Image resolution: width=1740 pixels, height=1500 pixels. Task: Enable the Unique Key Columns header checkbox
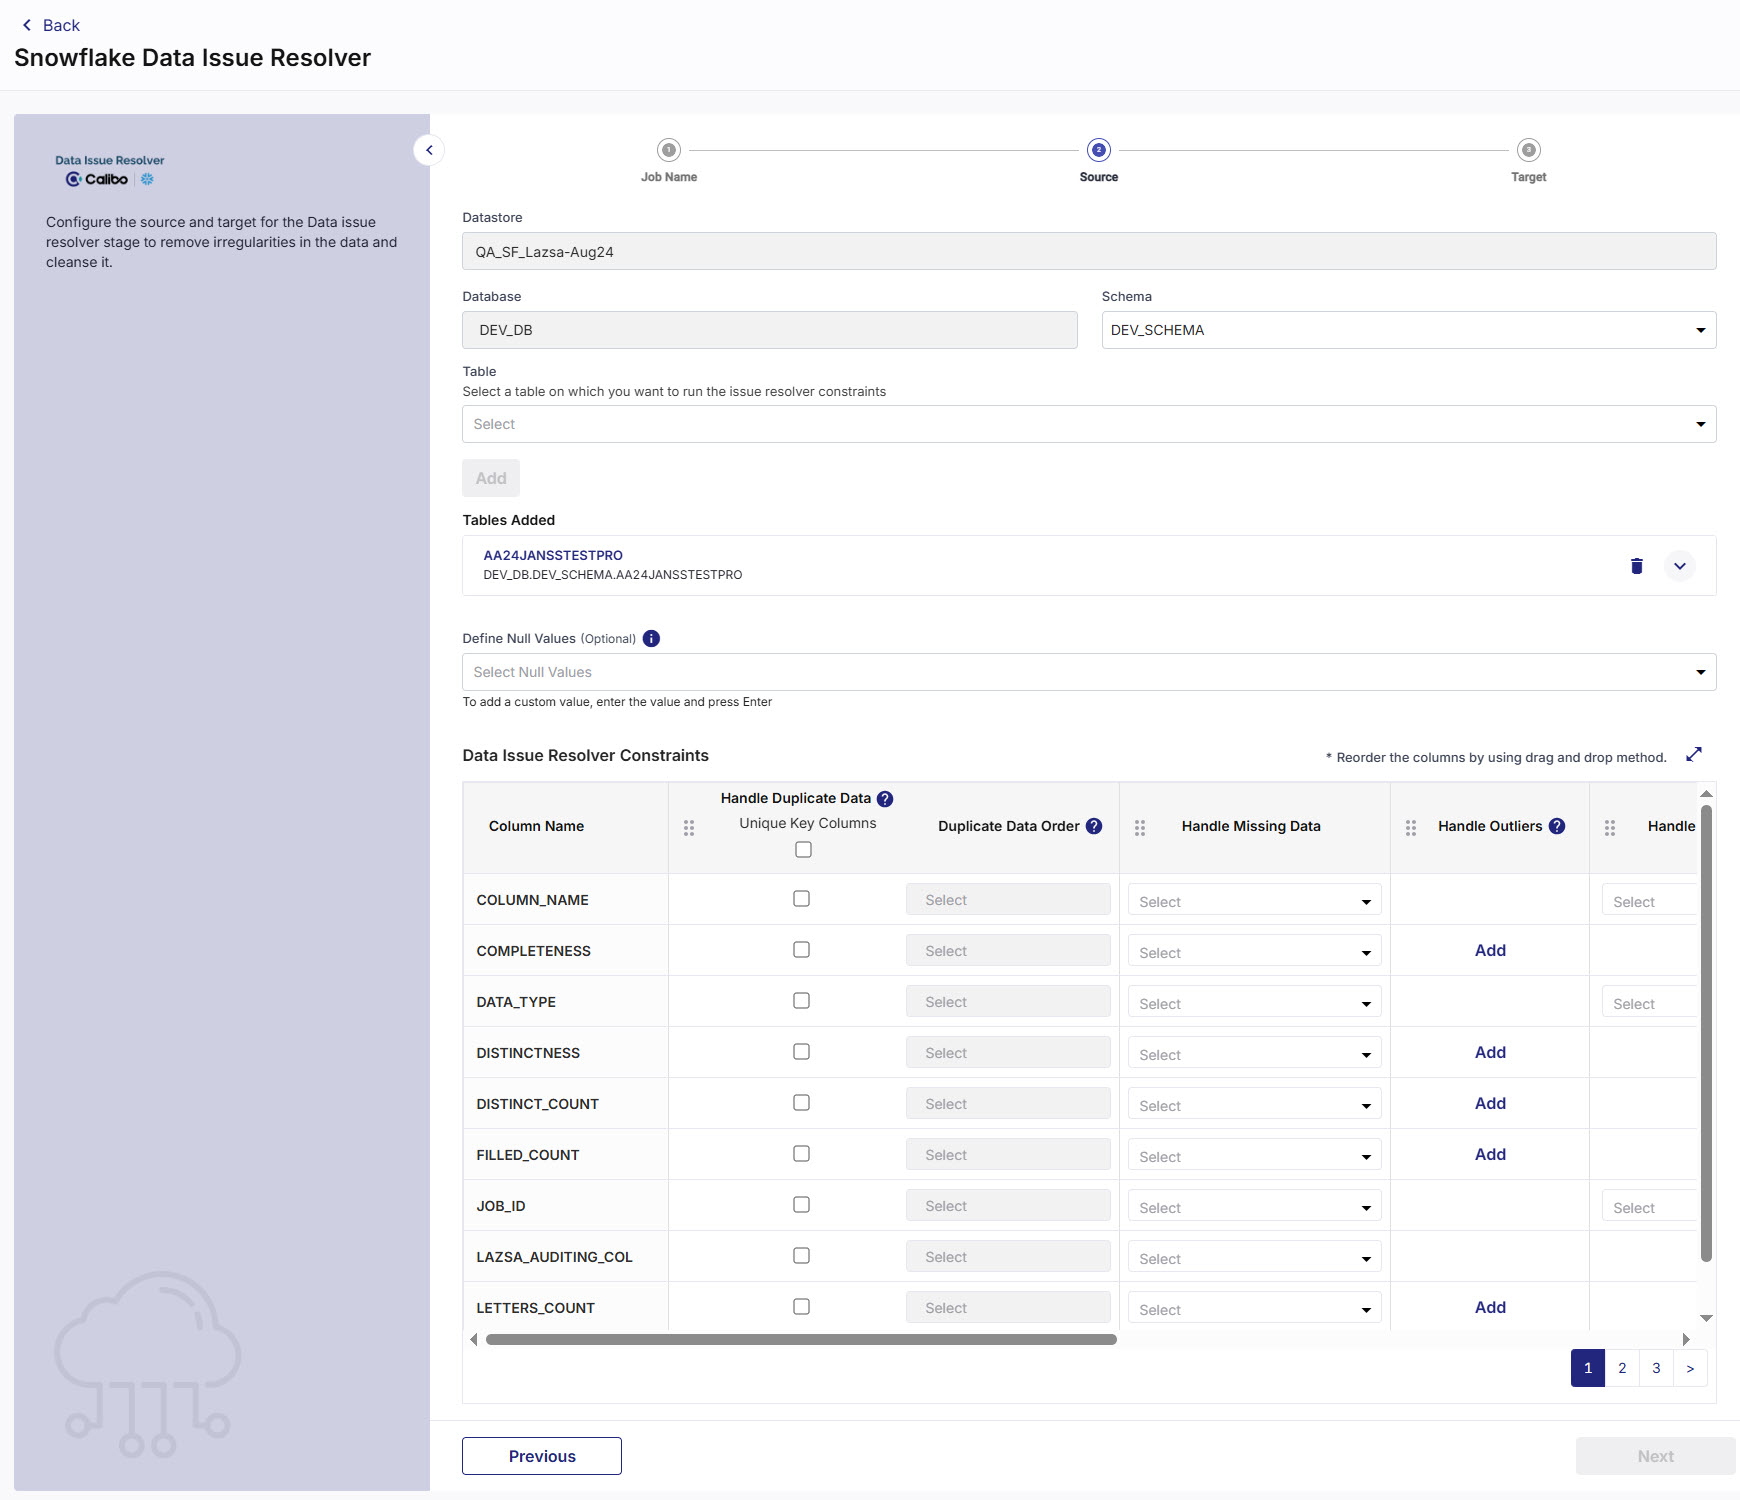point(803,849)
